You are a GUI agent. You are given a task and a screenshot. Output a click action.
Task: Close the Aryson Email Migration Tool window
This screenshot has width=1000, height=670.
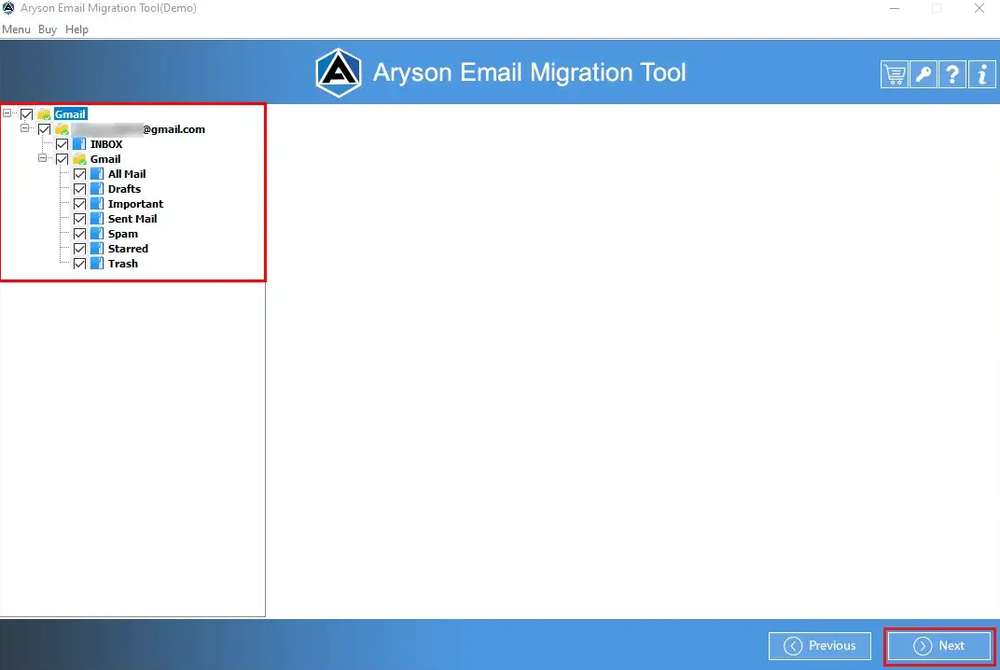click(980, 8)
